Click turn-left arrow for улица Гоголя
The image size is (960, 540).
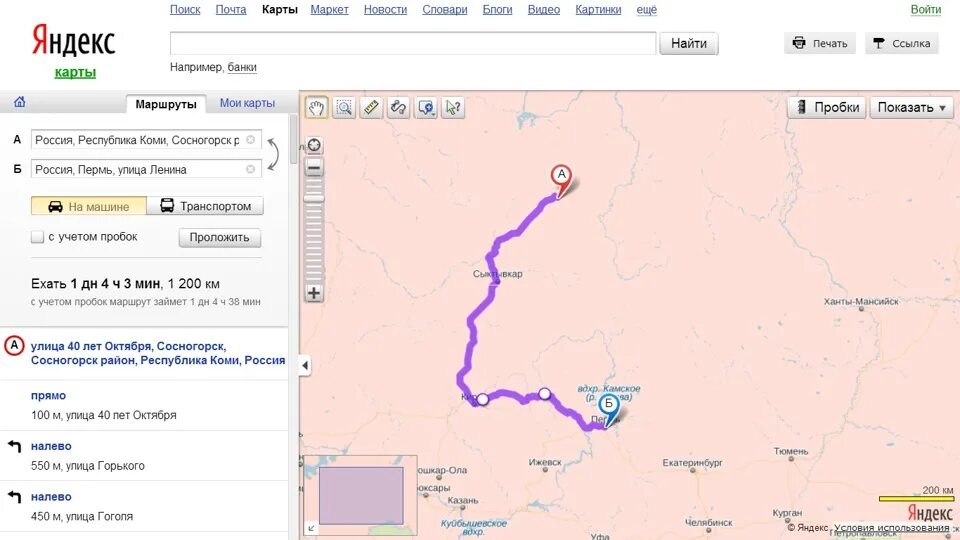click(15, 497)
